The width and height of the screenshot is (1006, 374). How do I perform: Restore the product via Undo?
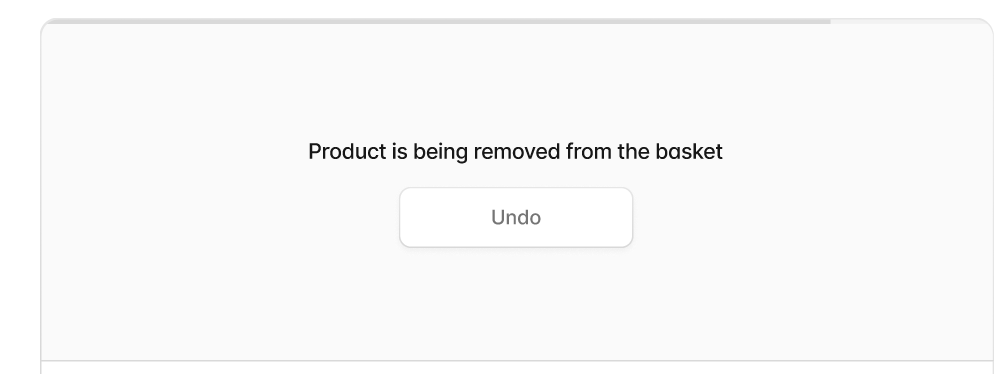[x=516, y=217]
